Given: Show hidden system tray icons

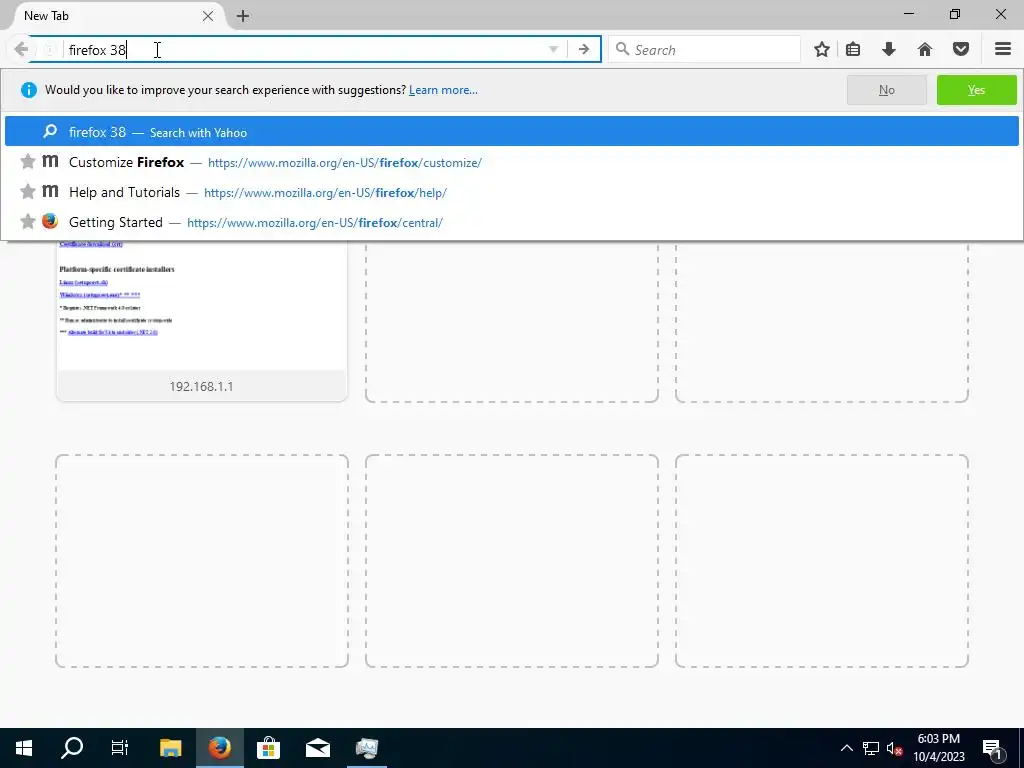Looking at the screenshot, I should [846, 748].
